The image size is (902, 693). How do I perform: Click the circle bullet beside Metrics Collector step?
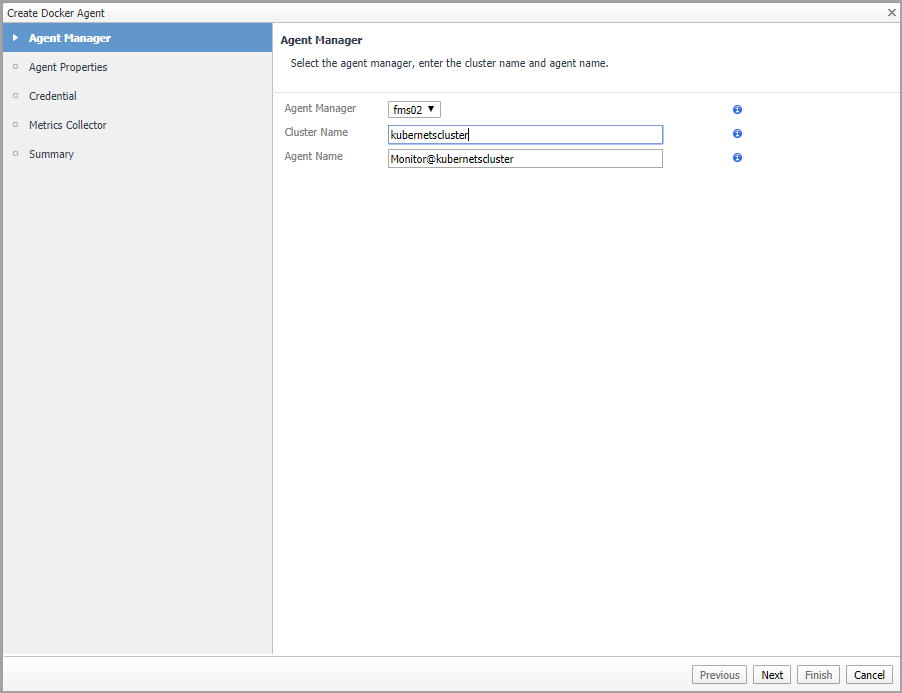click(x=15, y=125)
